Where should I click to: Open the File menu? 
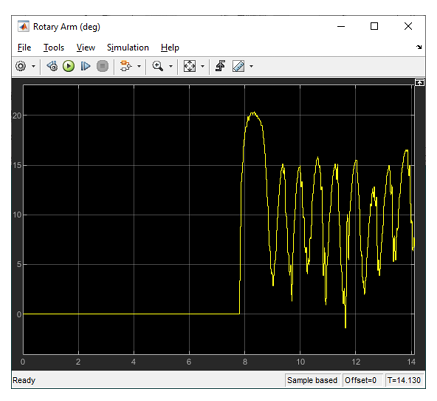click(24, 48)
